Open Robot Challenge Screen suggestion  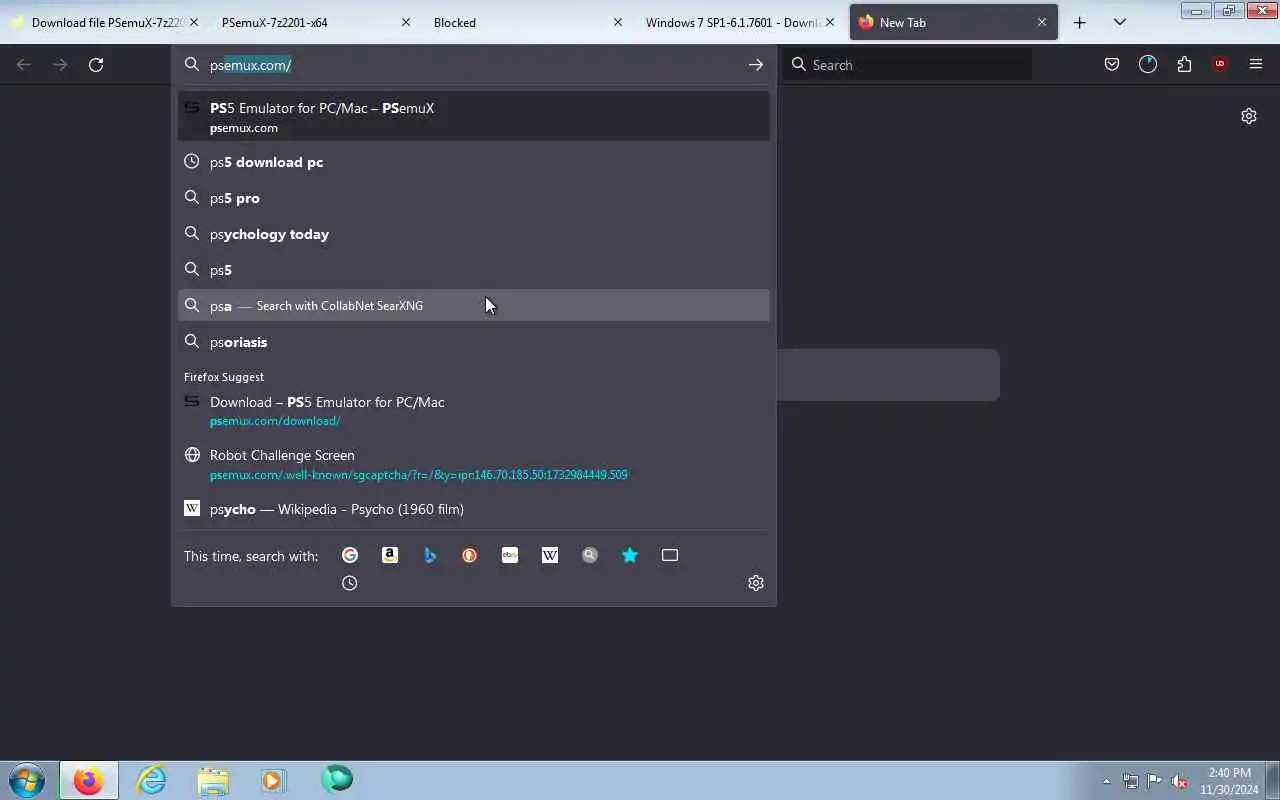(474, 464)
